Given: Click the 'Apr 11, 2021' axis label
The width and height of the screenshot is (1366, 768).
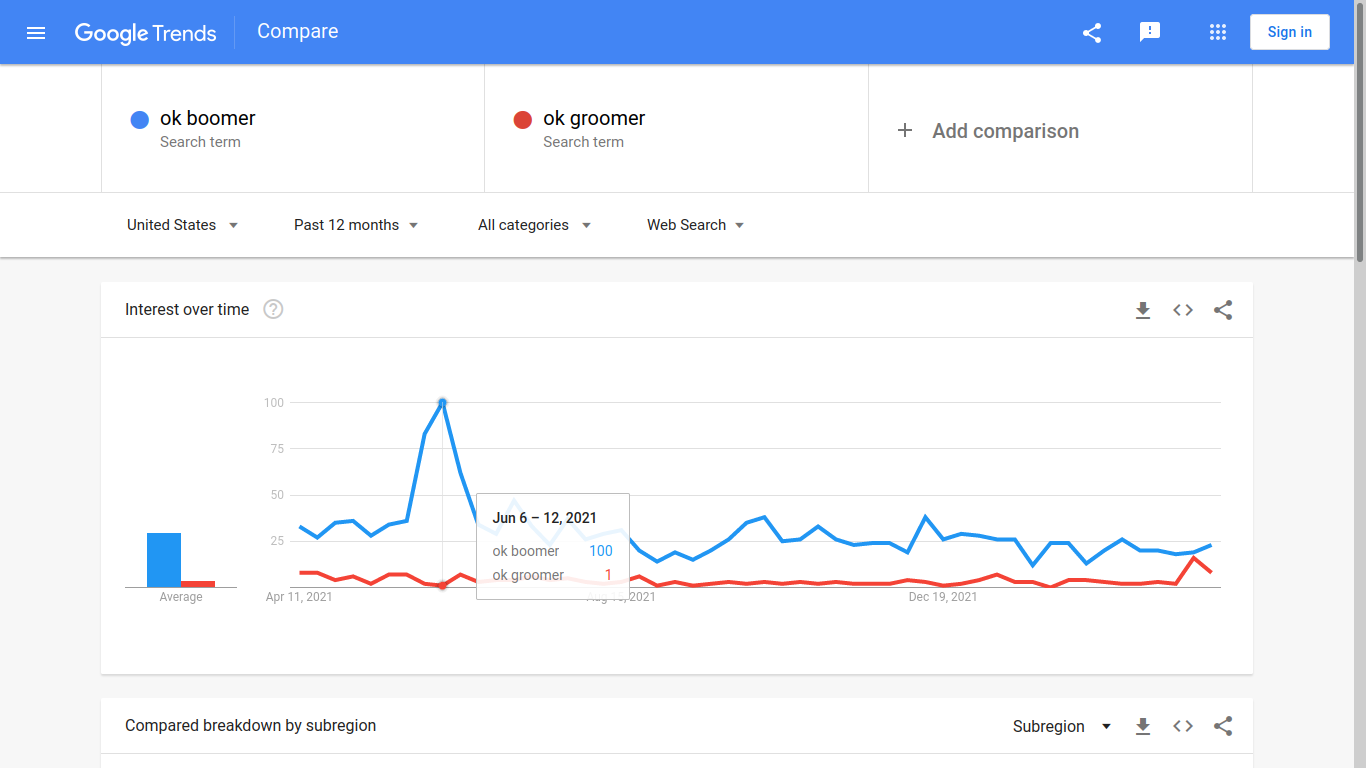Looking at the screenshot, I should (299, 597).
